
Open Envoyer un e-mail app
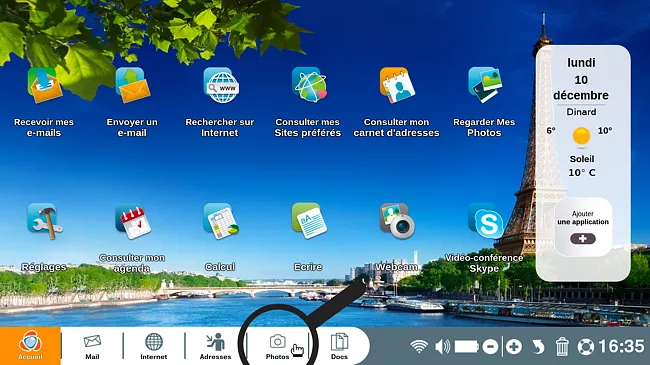point(133,85)
